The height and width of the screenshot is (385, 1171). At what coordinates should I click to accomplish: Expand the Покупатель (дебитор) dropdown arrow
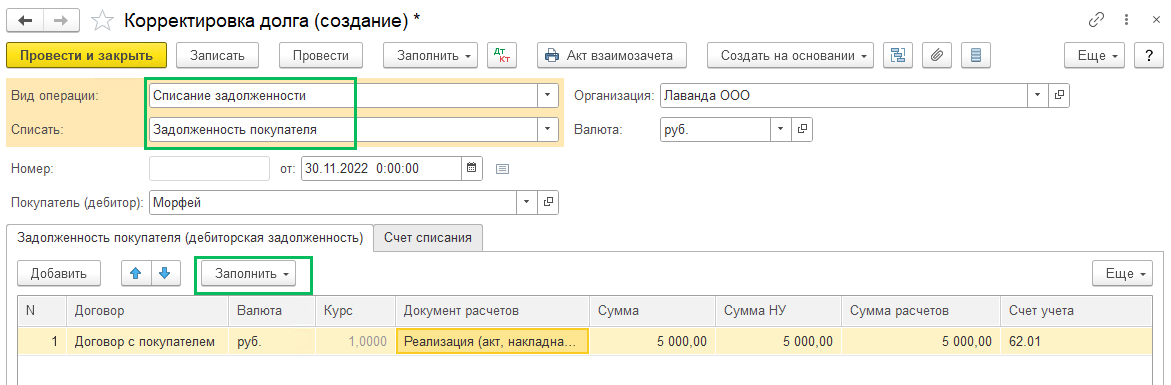(527, 201)
